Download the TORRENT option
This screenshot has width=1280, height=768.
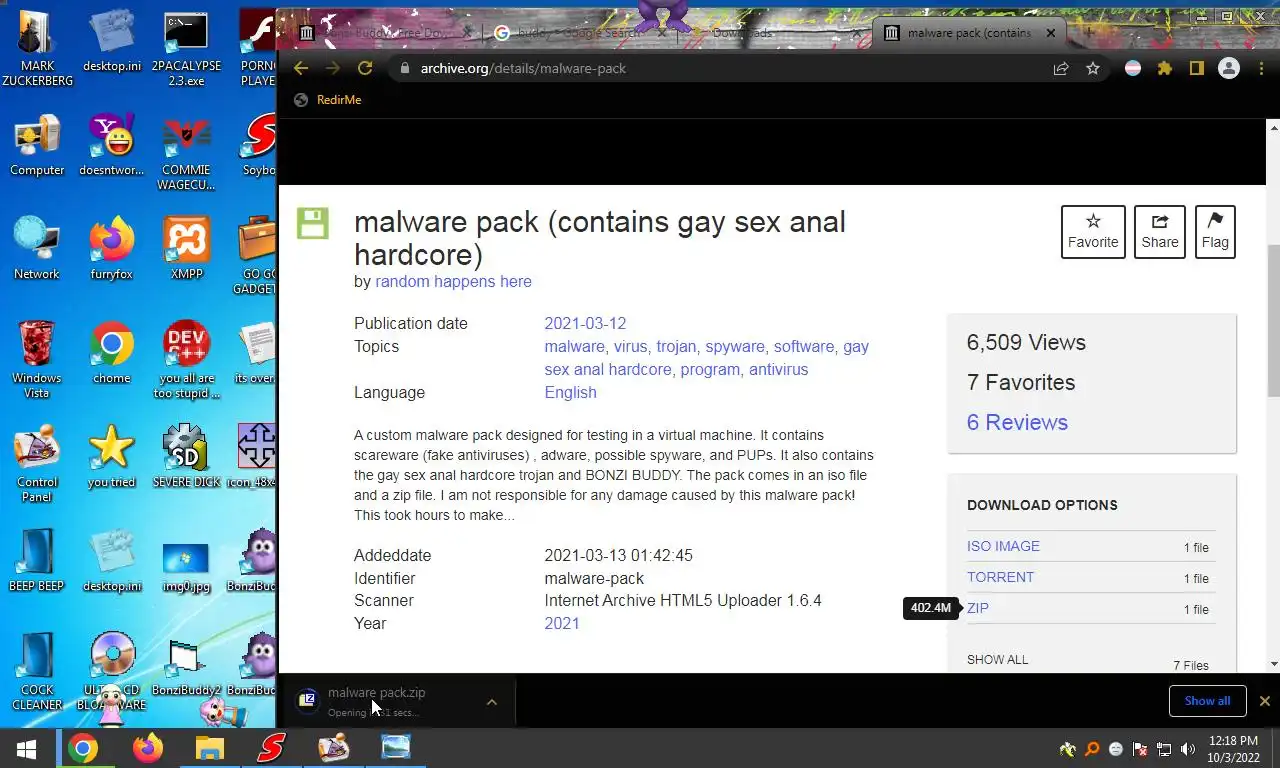[x=1000, y=577]
